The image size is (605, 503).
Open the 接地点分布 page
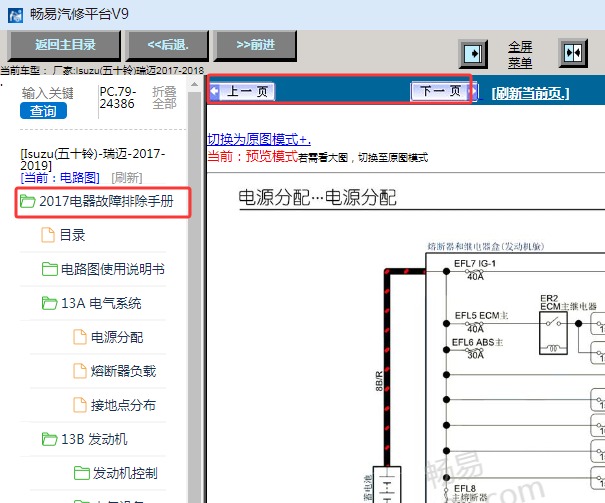point(123,405)
